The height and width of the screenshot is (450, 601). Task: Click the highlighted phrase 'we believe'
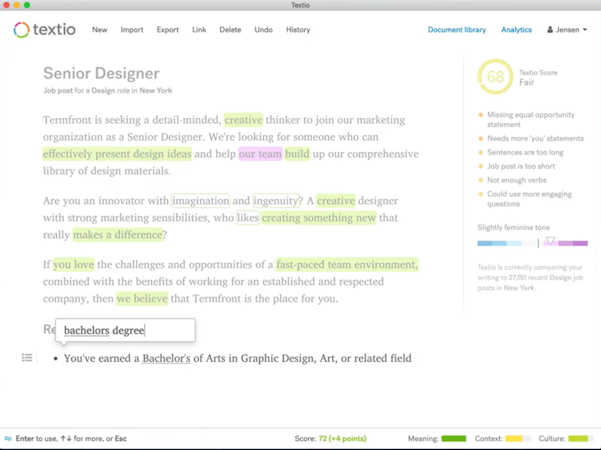(142, 298)
